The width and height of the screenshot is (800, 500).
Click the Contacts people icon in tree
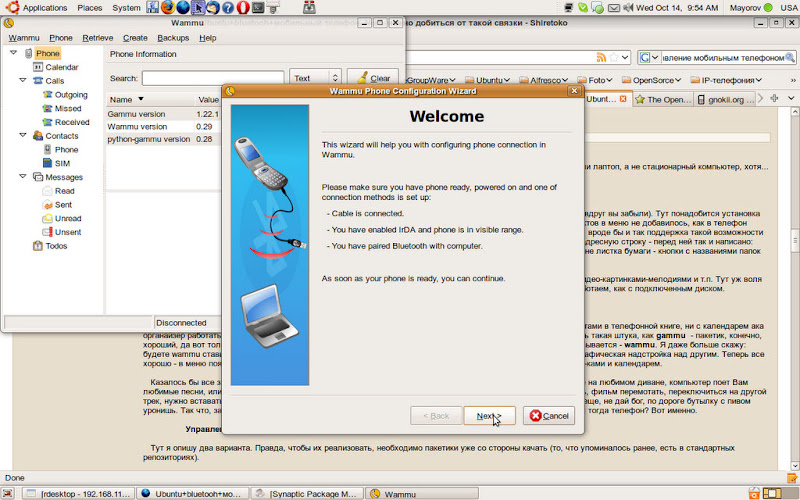coord(38,136)
